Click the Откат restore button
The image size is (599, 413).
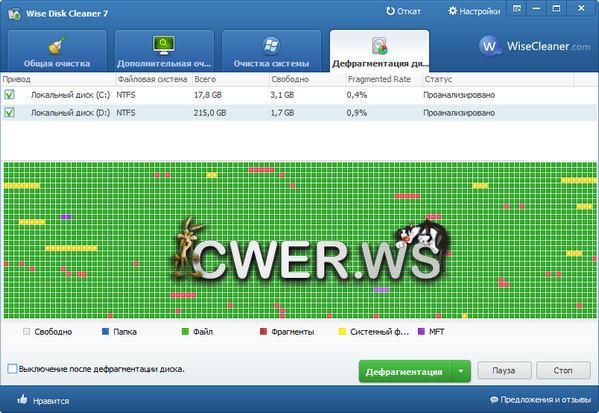tap(403, 11)
